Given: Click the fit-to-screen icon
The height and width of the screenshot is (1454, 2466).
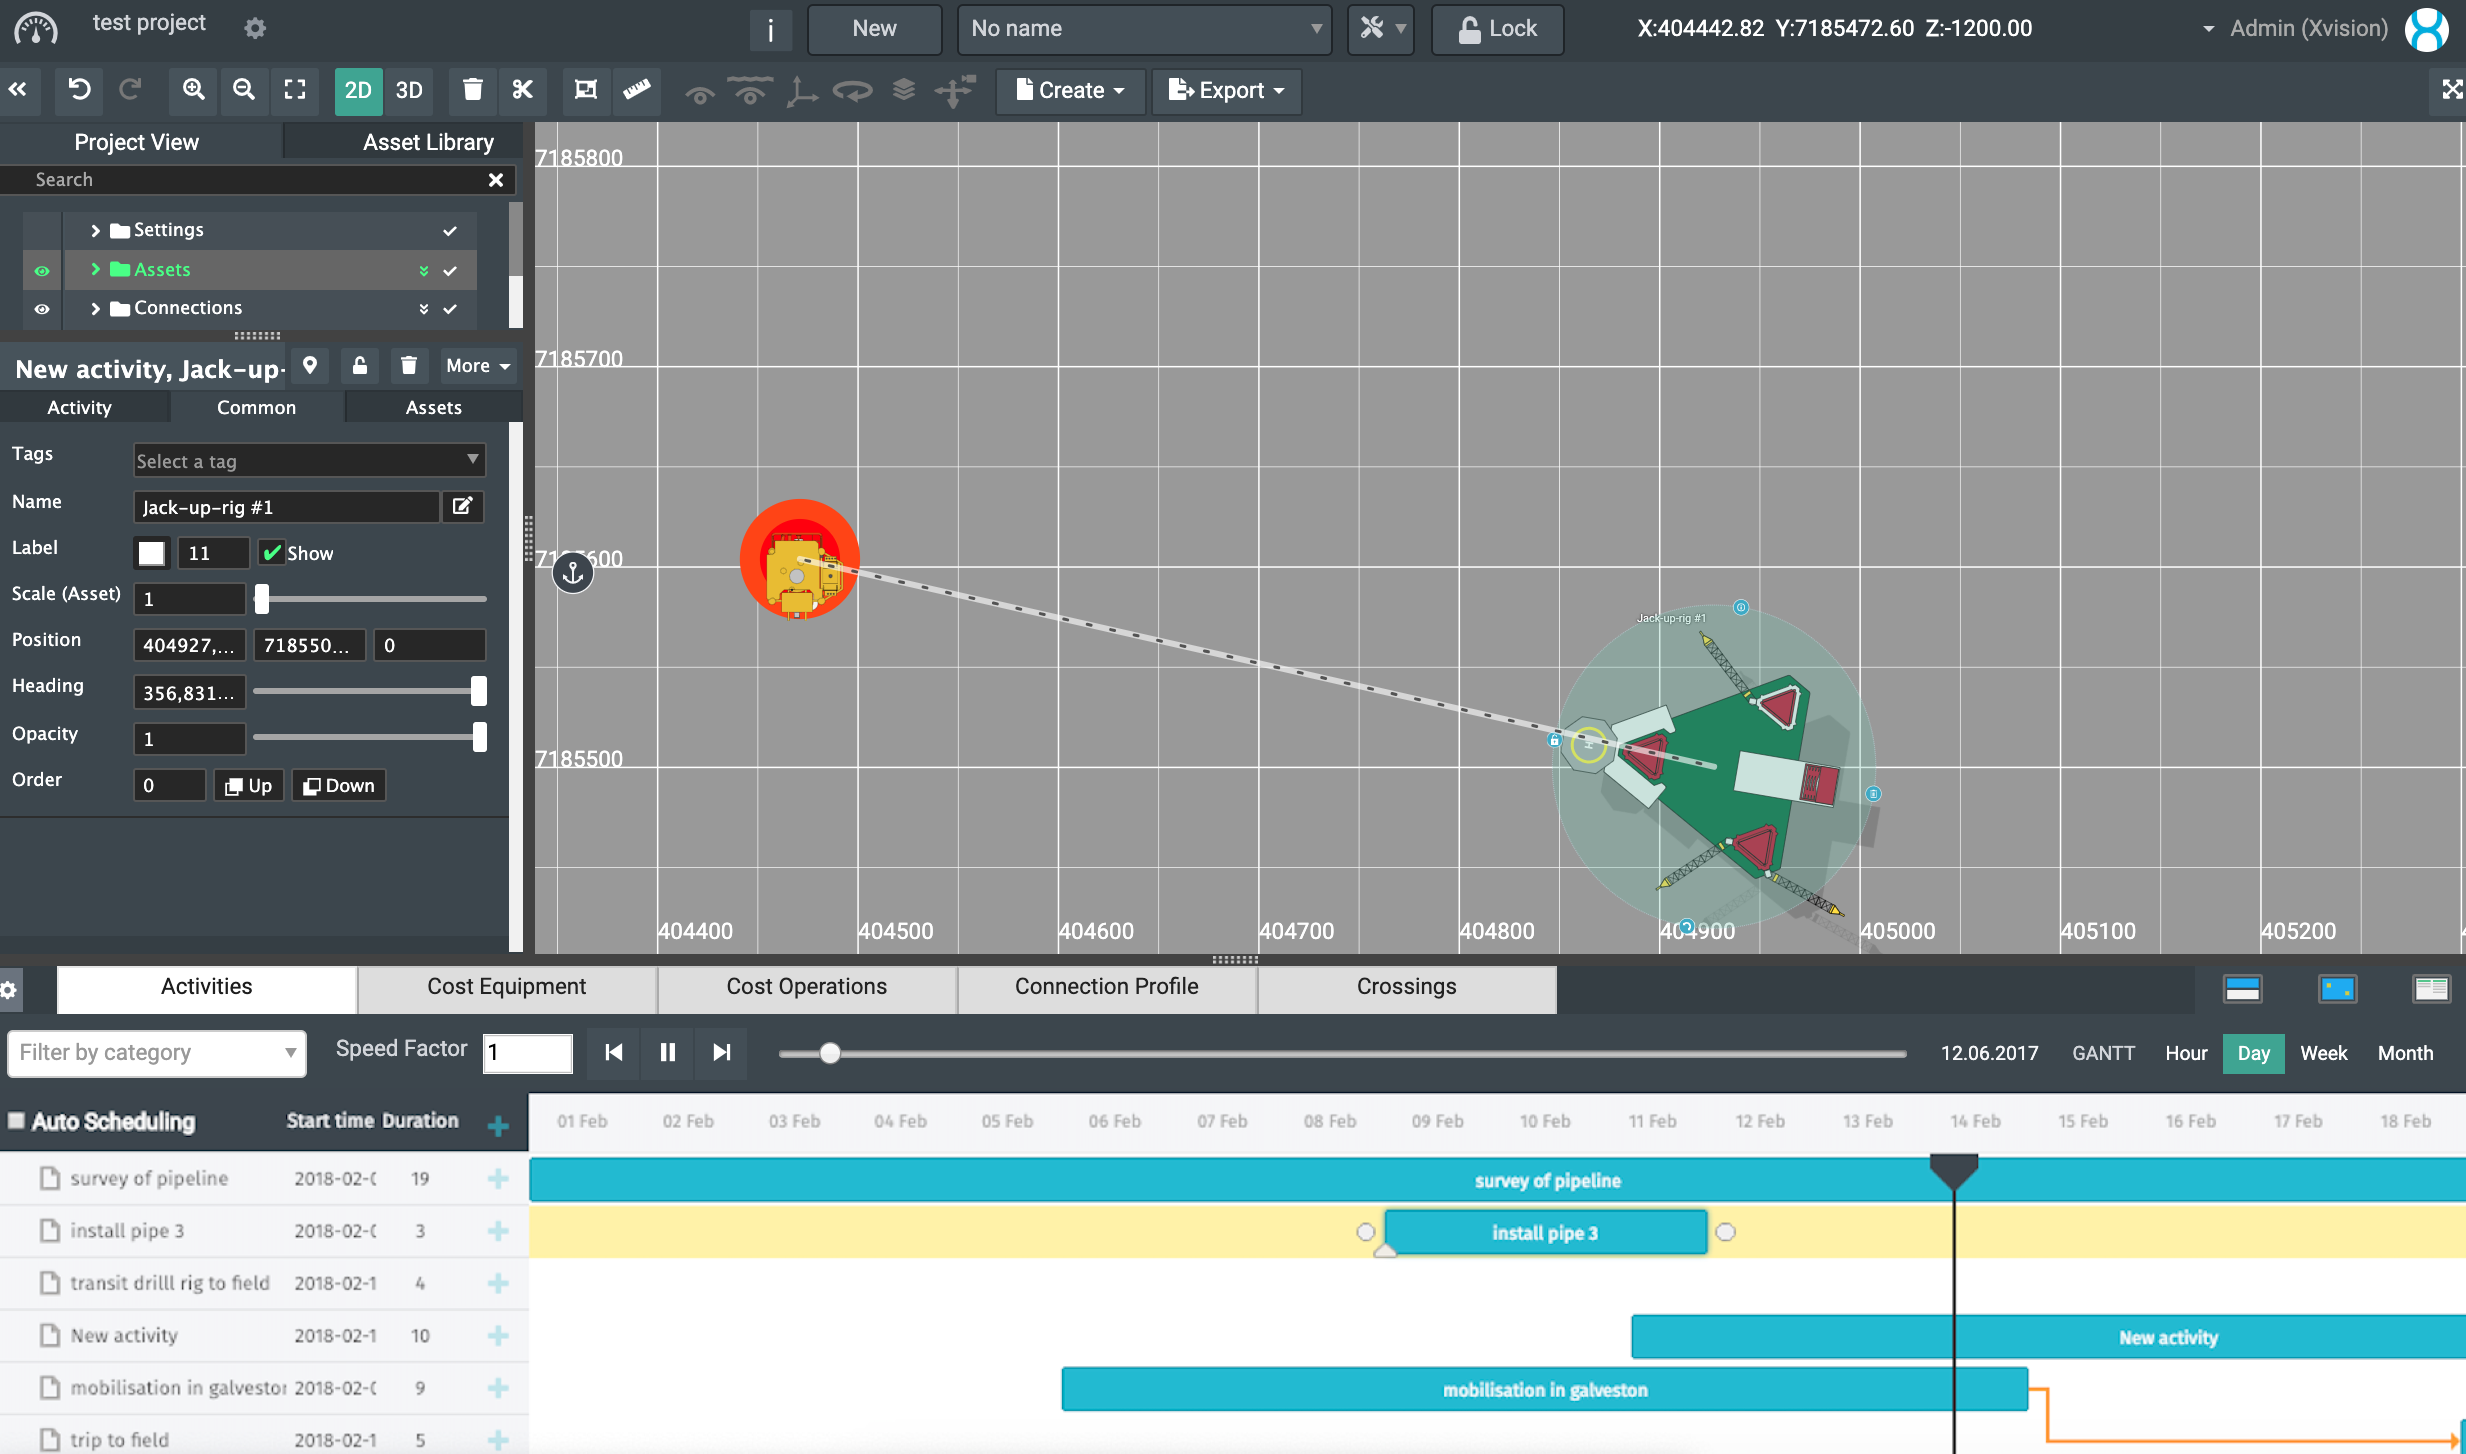Looking at the screenshot, I should 294,90.
